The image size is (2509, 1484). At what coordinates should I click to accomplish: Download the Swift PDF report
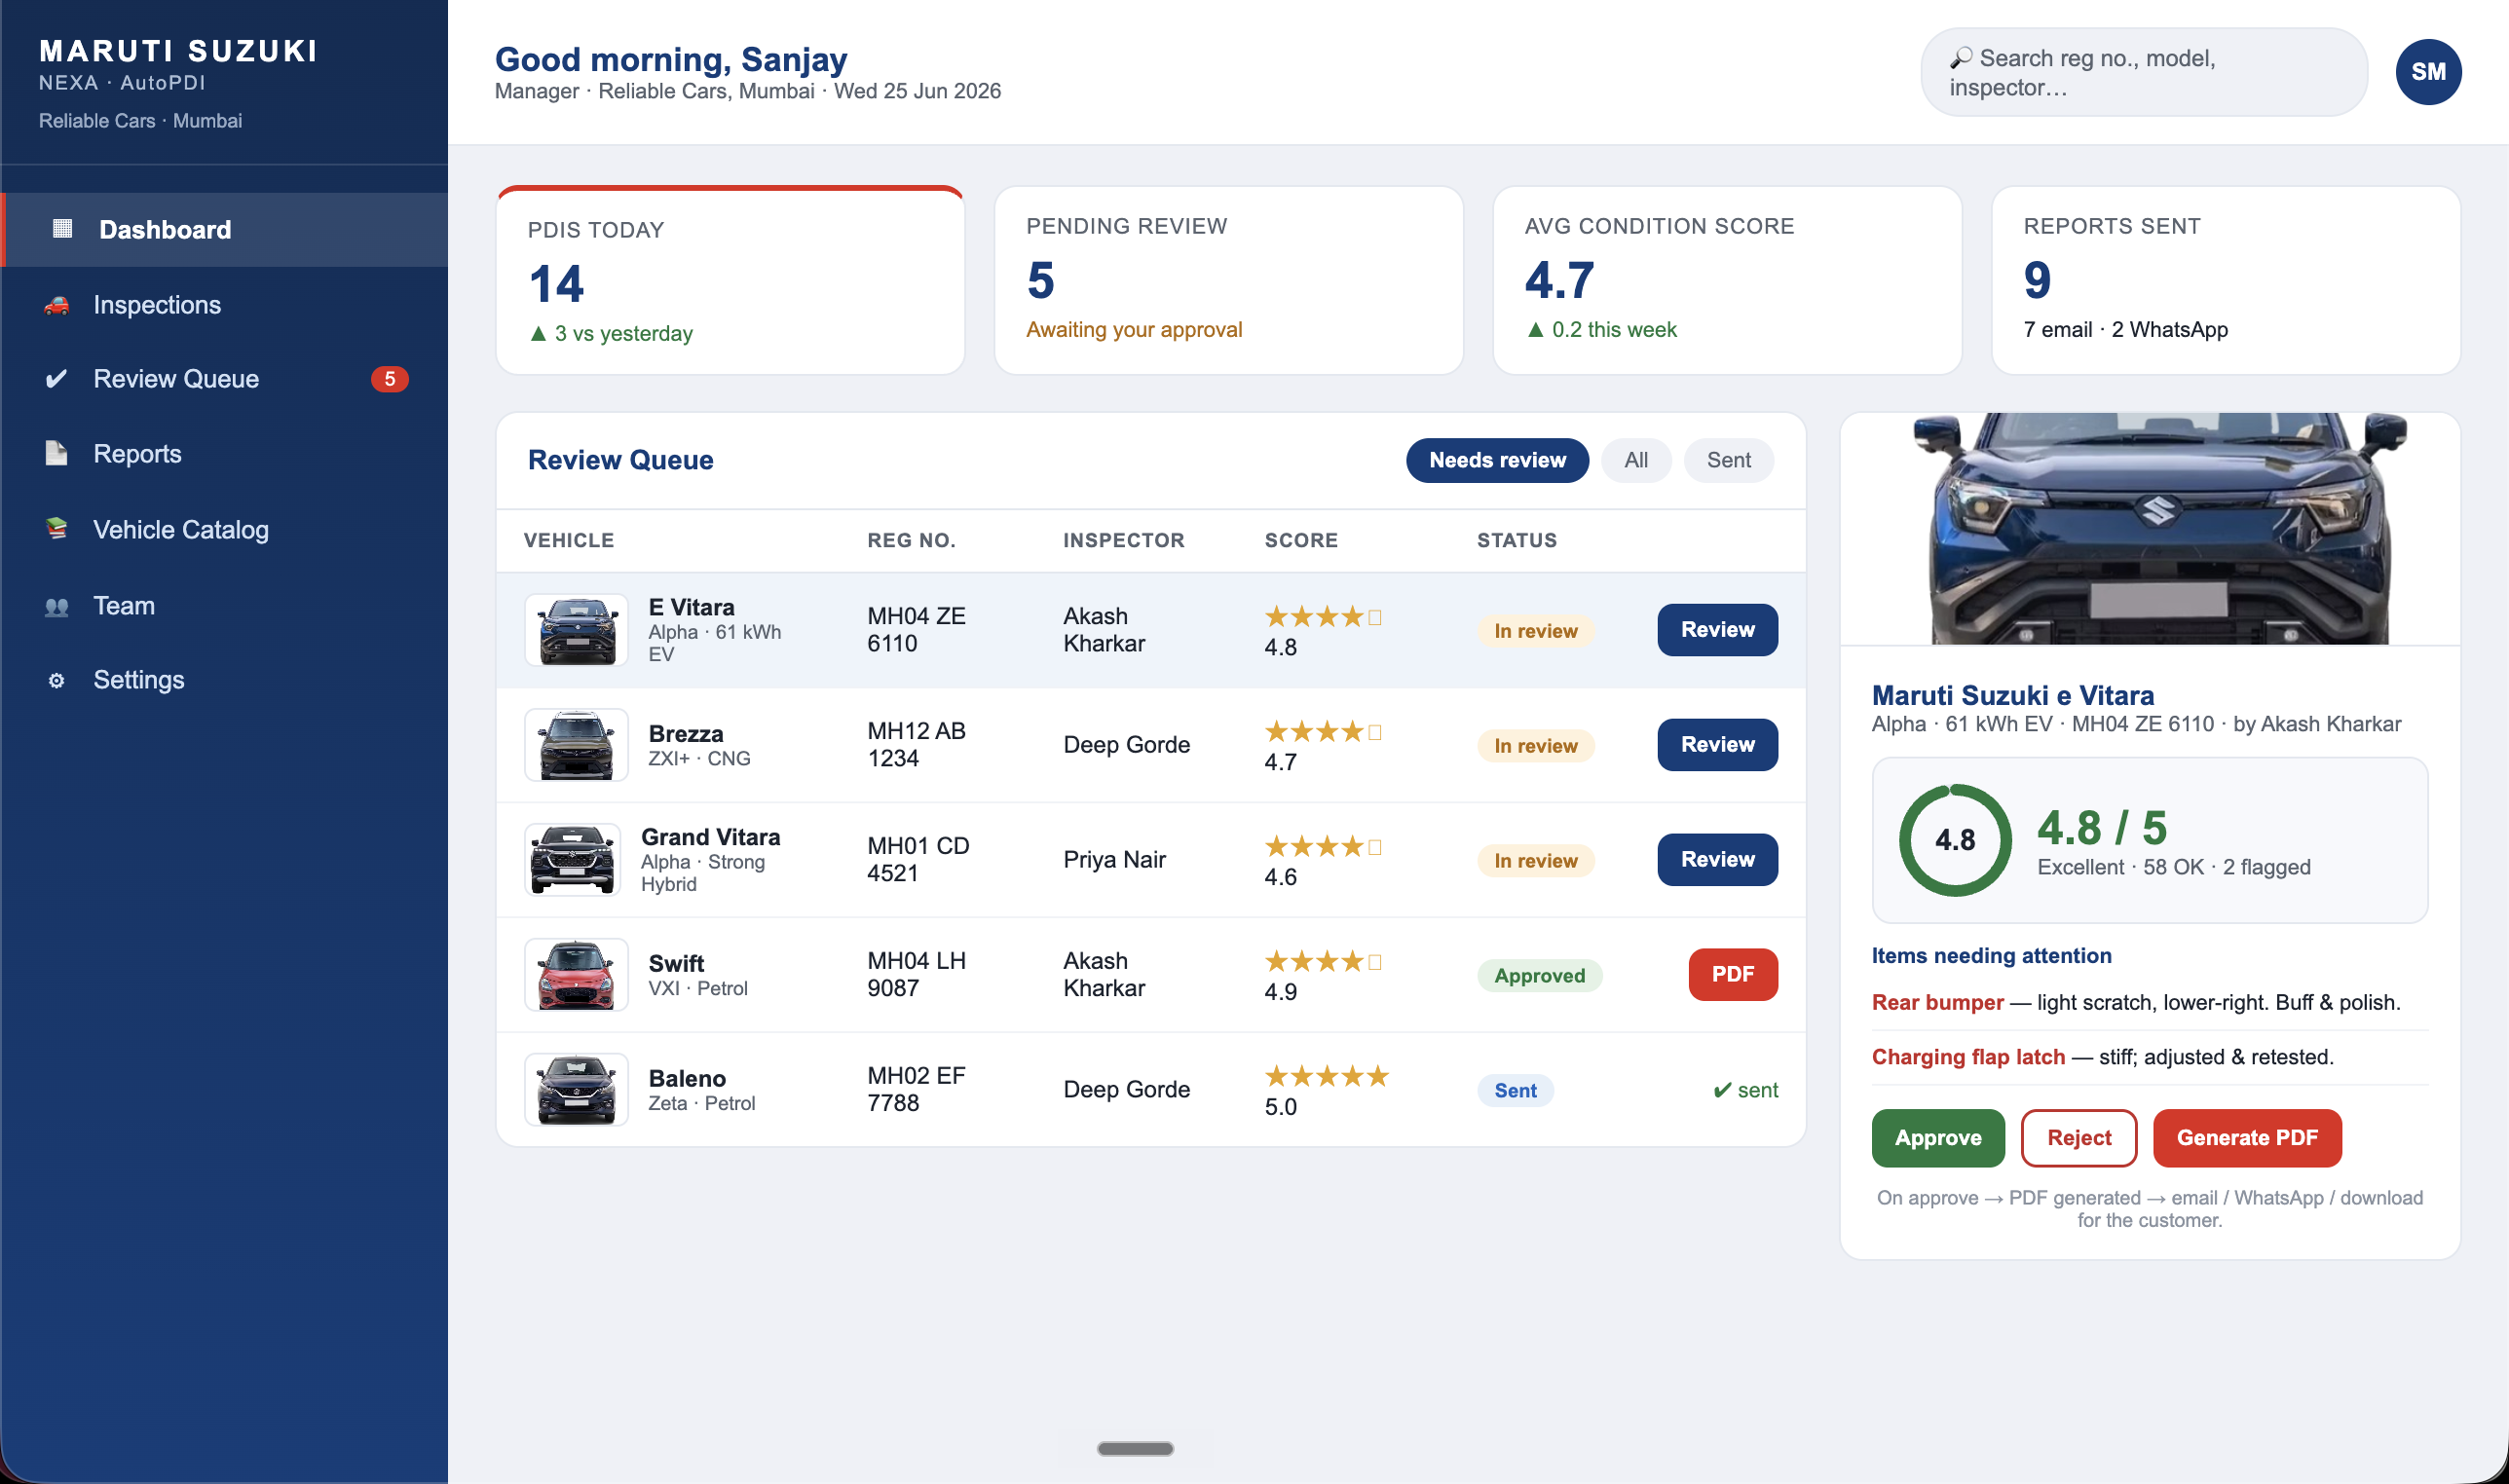(x=1733, y=975)
